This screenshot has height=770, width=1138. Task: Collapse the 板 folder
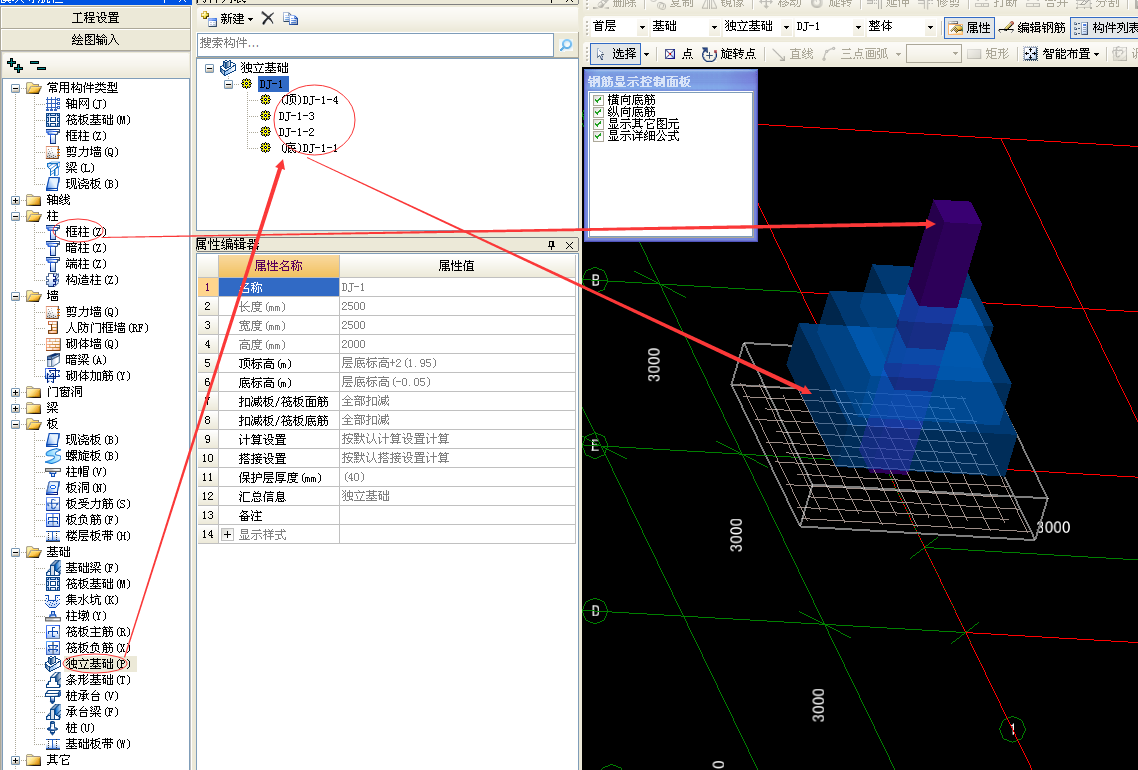[x=15, y=424]
